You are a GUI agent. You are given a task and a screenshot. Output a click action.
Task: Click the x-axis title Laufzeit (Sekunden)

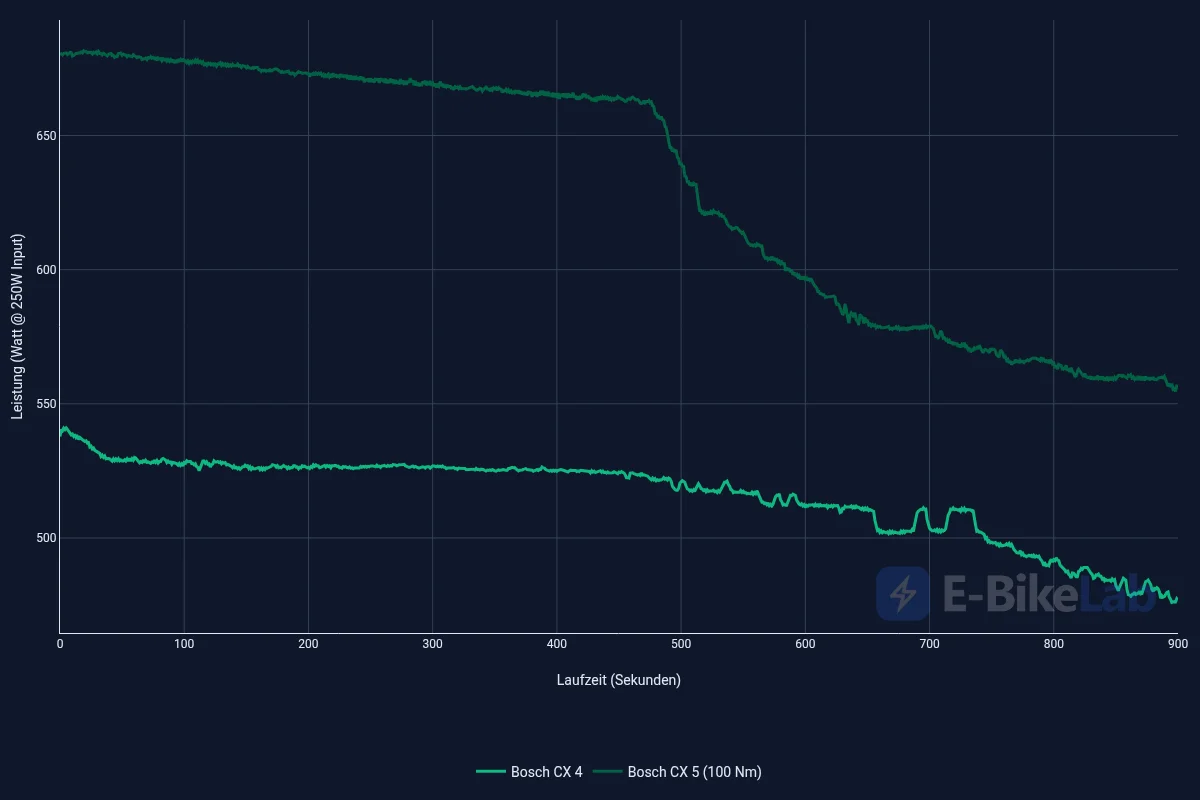619,680
